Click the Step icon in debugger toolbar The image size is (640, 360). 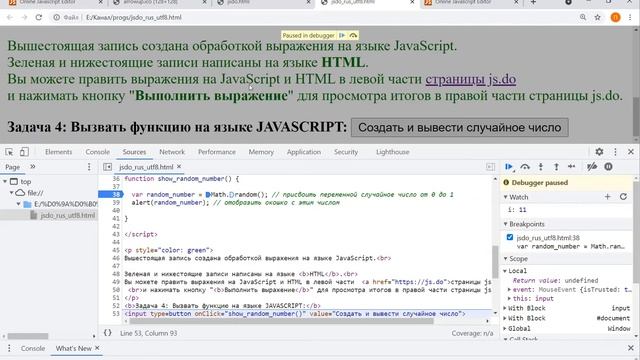pos(571,167)
